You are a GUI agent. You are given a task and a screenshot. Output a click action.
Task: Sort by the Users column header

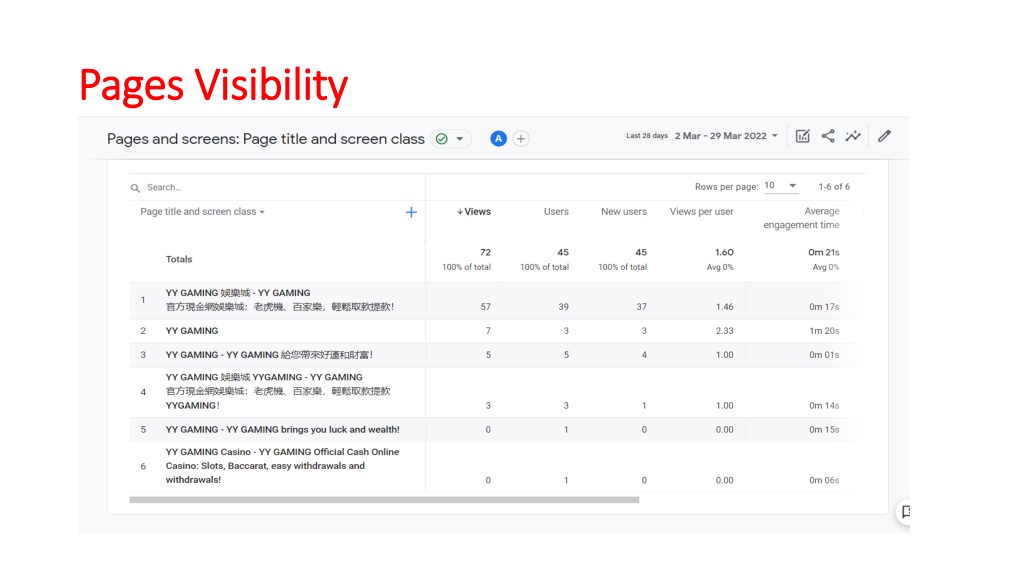(556, 212)
